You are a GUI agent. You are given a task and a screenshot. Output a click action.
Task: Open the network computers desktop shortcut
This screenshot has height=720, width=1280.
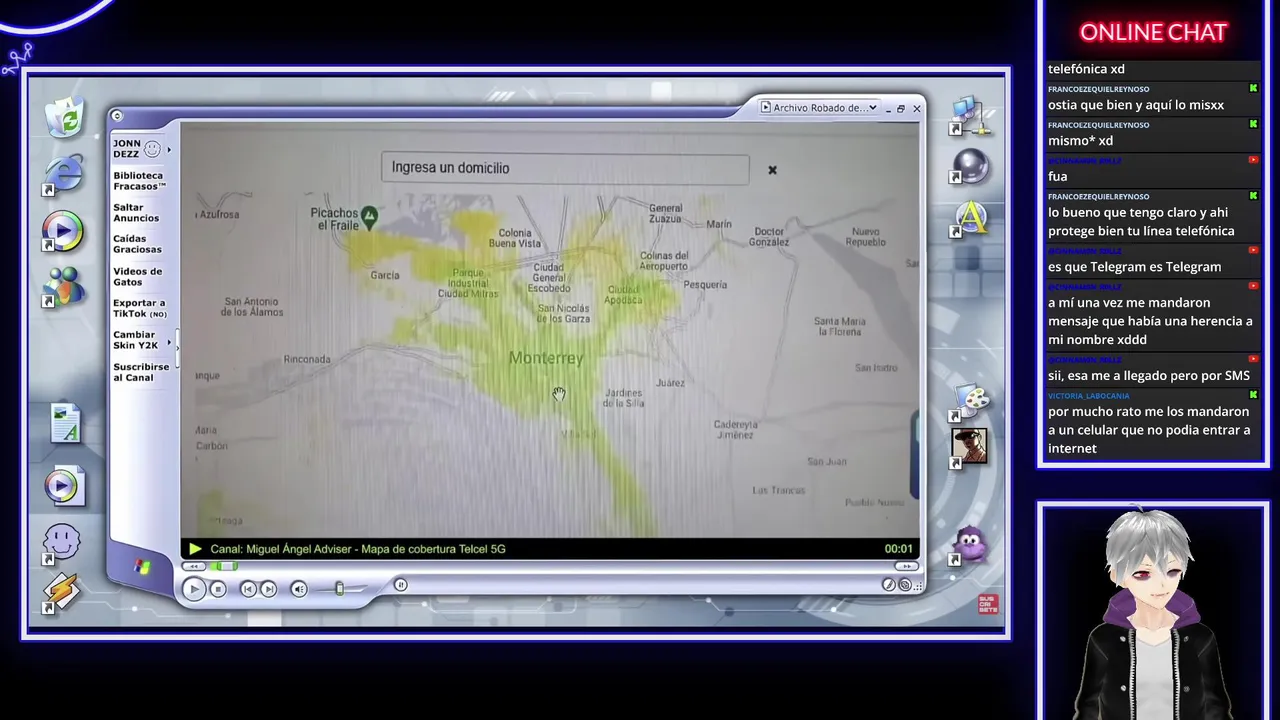point(970,116)
